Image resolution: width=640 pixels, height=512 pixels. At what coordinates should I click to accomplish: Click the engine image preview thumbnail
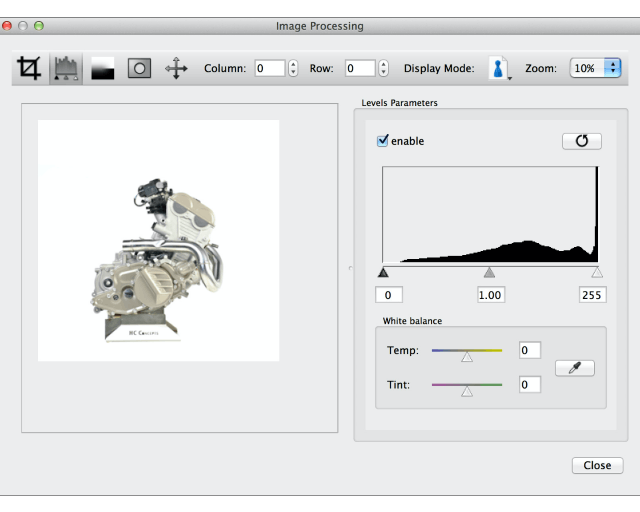[158, 241]
